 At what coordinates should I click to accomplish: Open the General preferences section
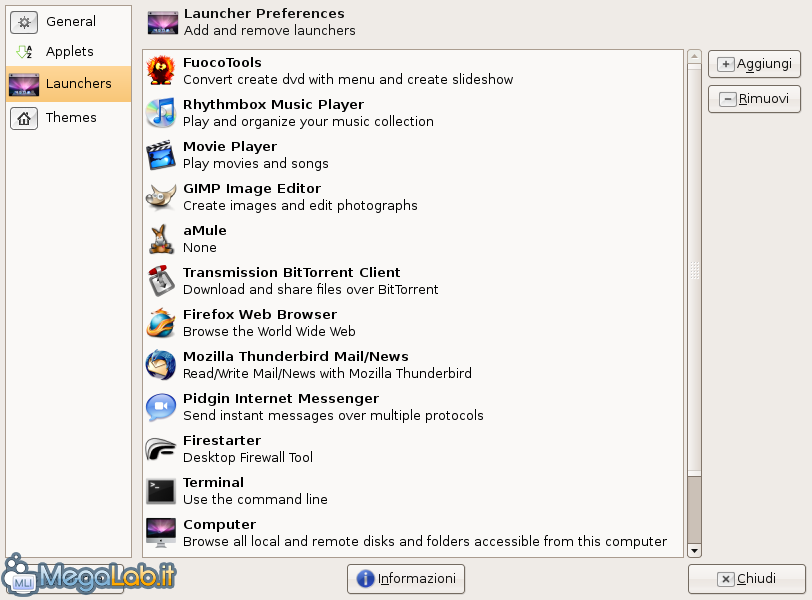coord(68,22)
